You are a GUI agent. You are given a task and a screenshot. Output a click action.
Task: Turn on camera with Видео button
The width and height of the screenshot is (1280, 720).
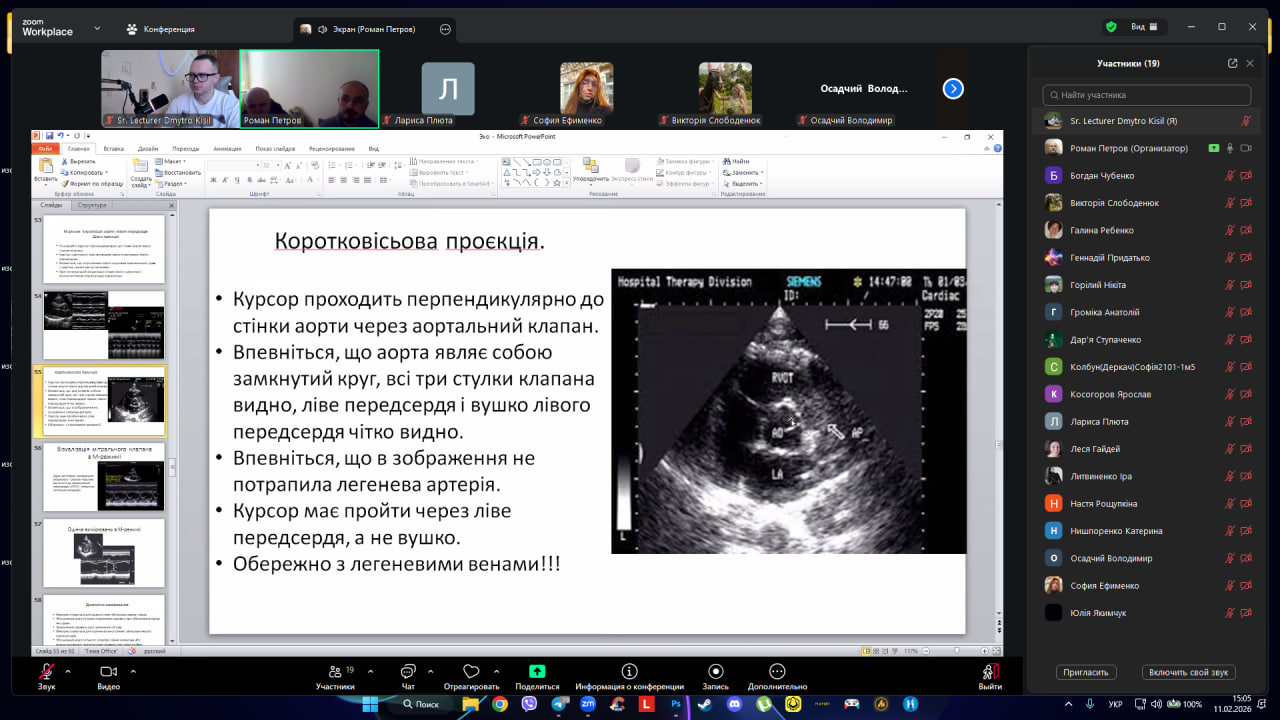[108, 672]
